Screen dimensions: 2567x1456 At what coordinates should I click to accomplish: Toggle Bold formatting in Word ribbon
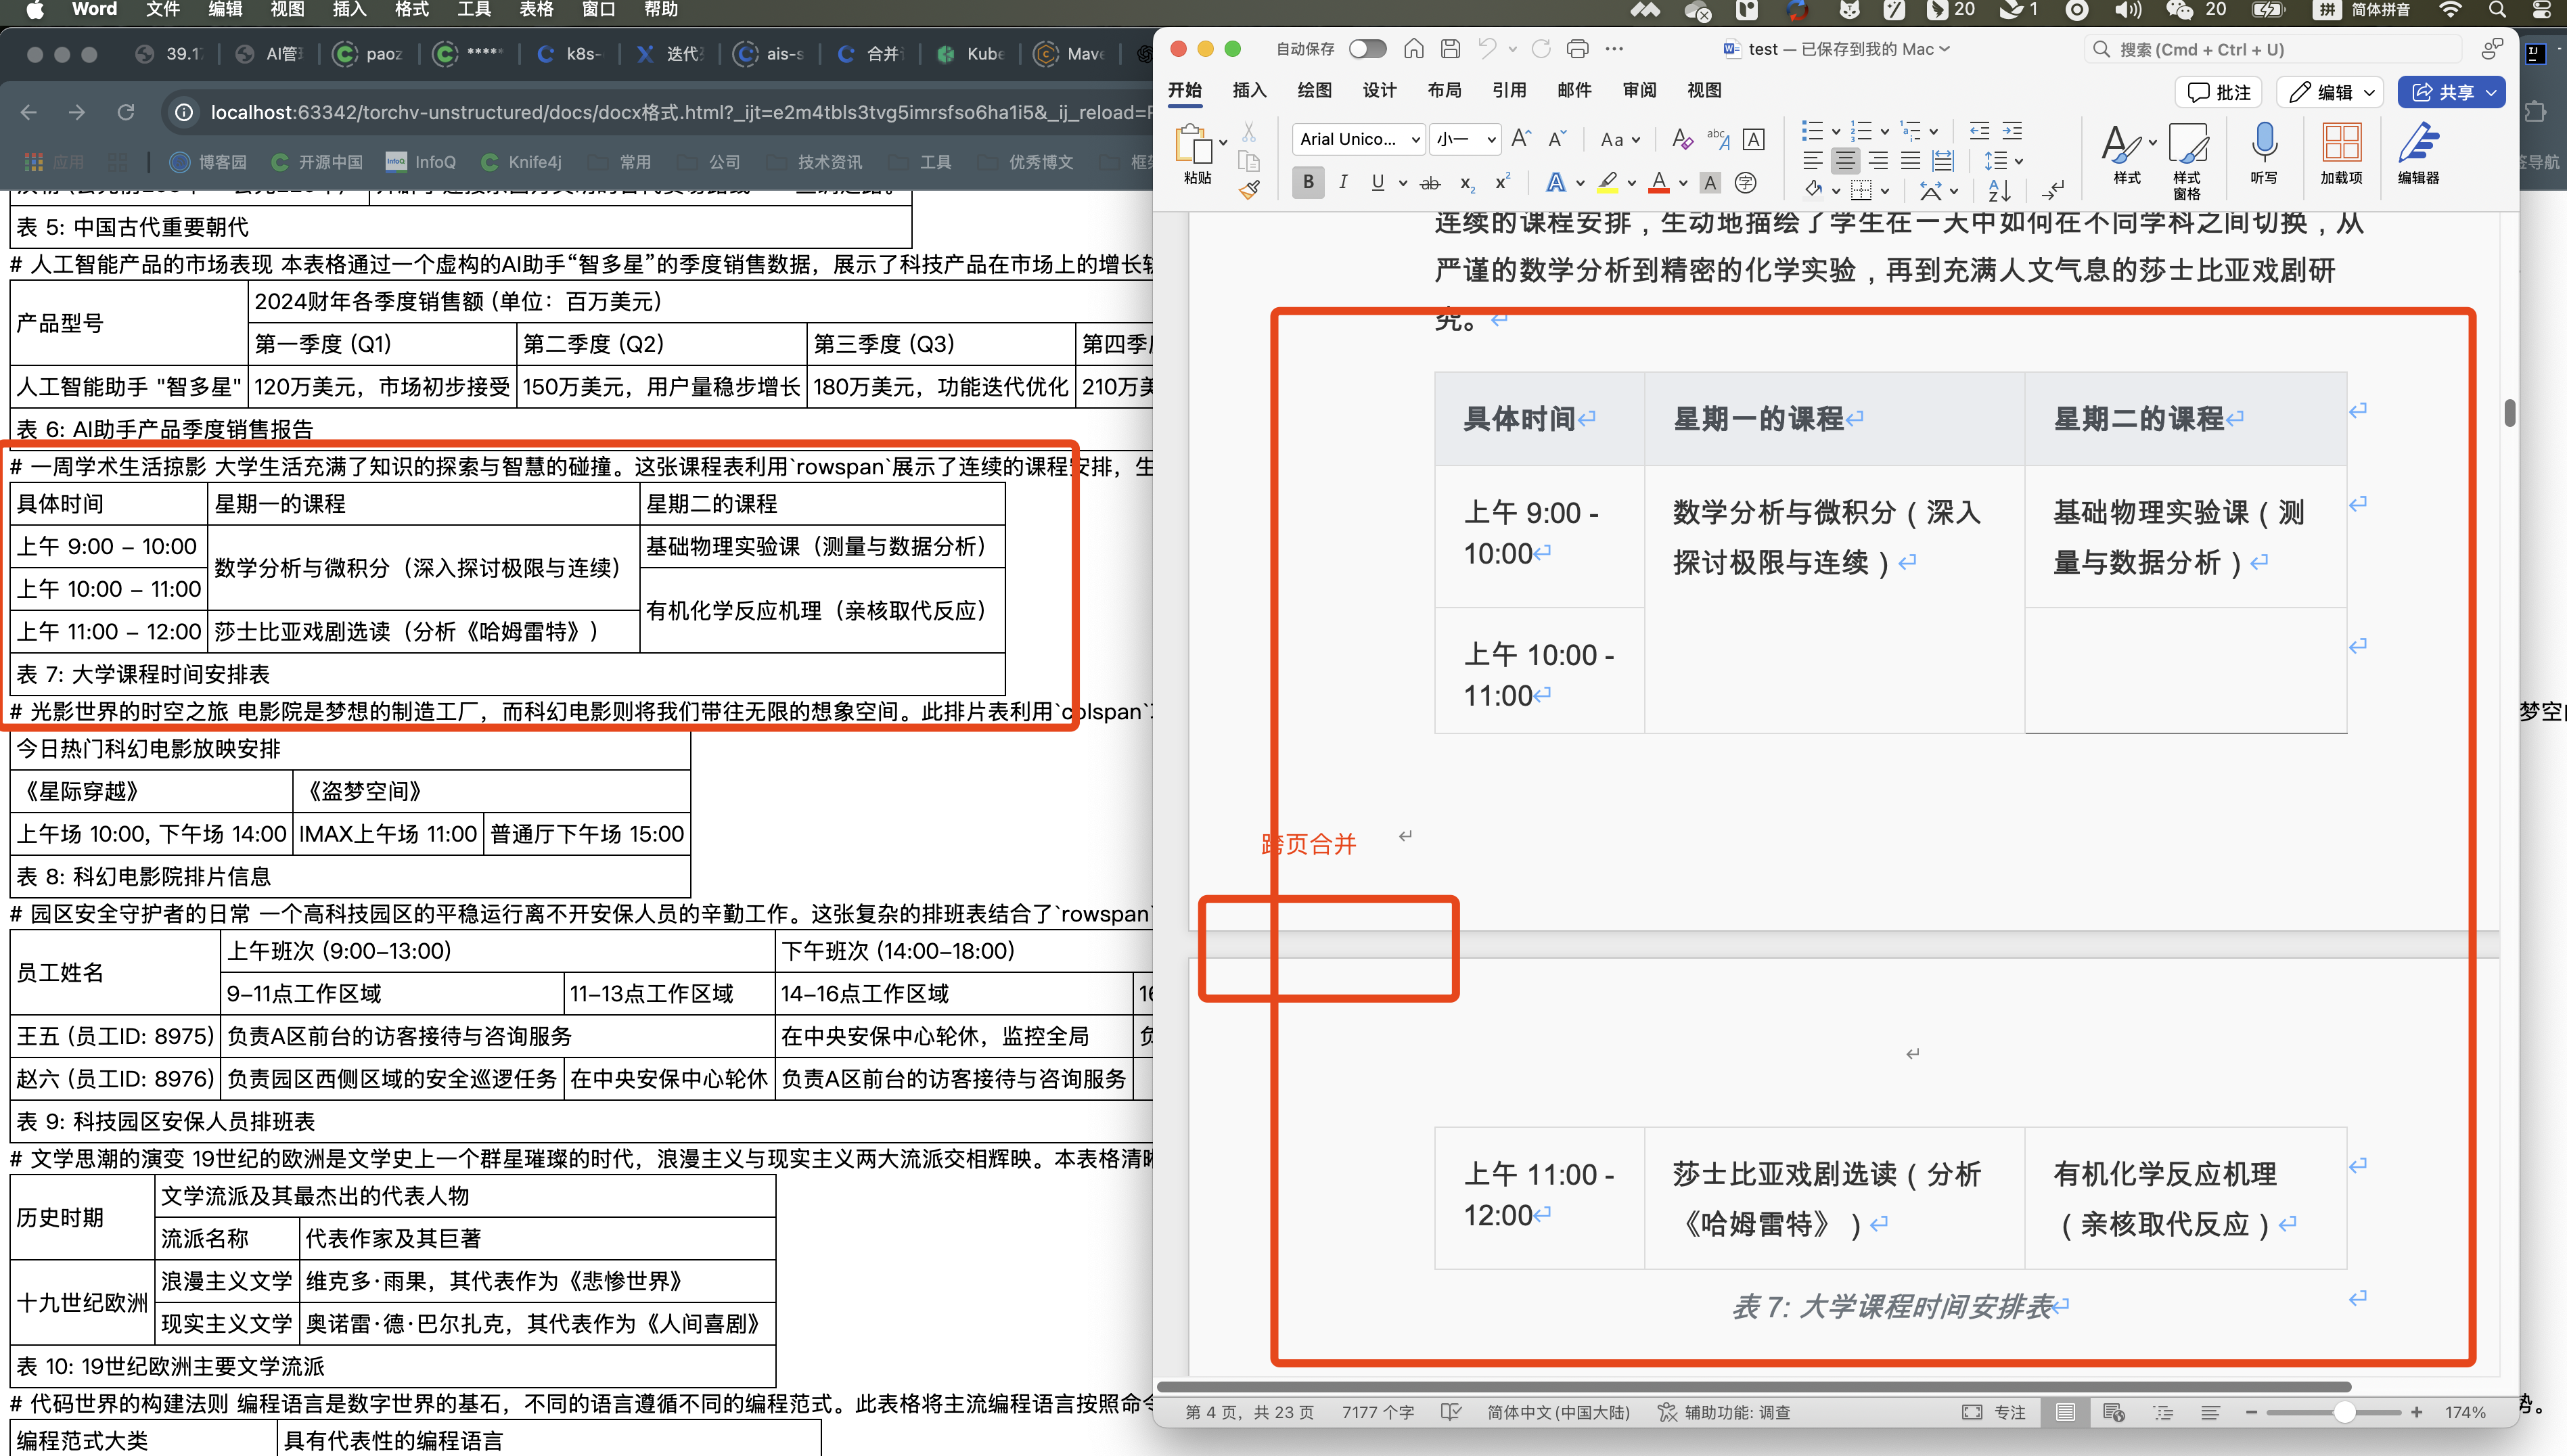tap(1308, 182)
